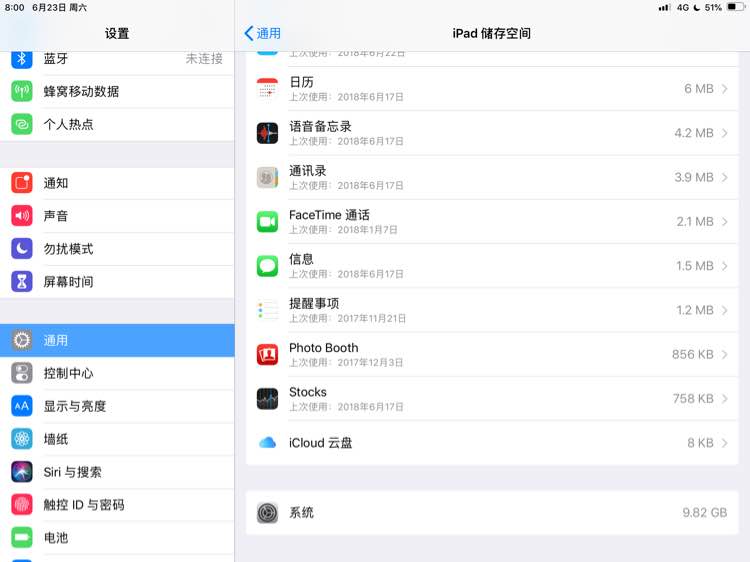
Task: Tap the Display & Brightness AA icon
Action: pyautogui.click(x=22, y=406)
